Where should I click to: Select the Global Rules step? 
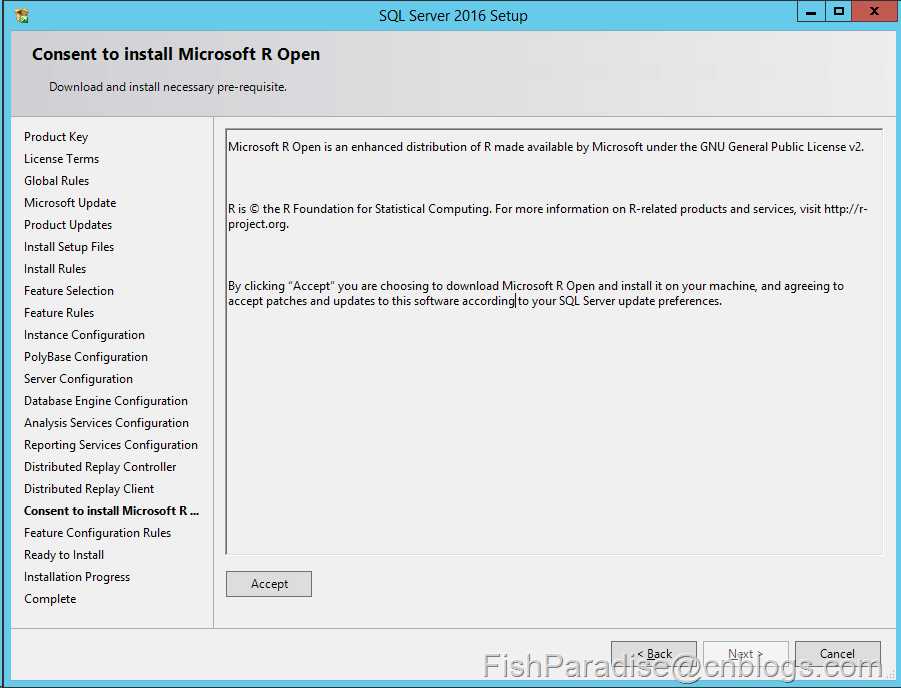tap(56, 180)
